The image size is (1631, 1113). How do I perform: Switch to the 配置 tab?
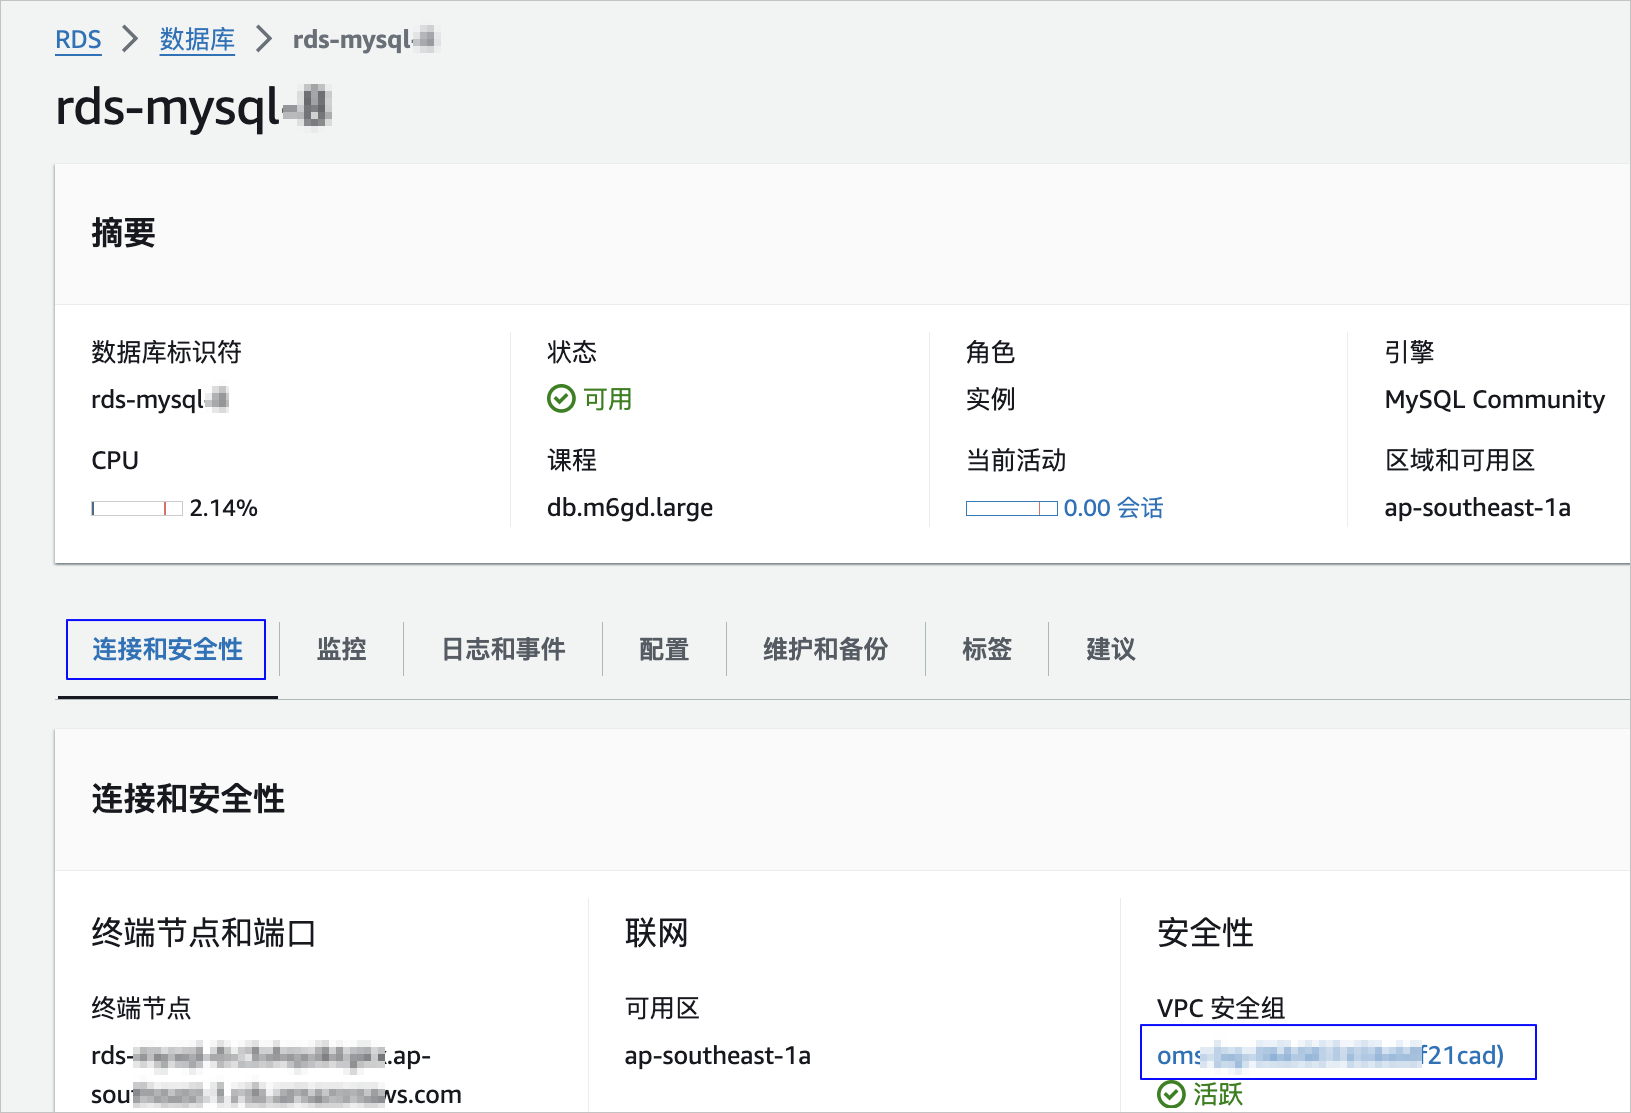(665, 650)
